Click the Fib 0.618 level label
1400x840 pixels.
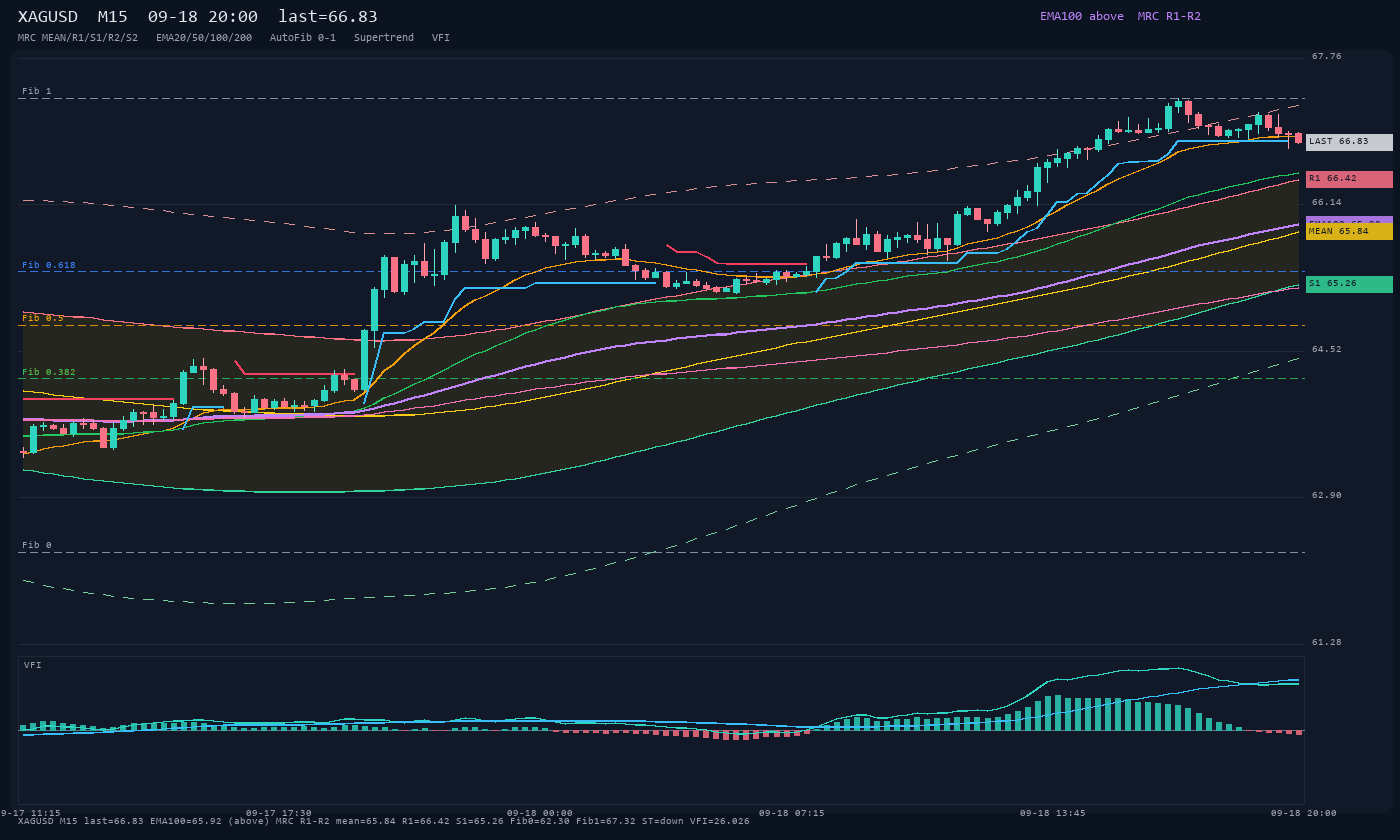[x=49, y=265]
